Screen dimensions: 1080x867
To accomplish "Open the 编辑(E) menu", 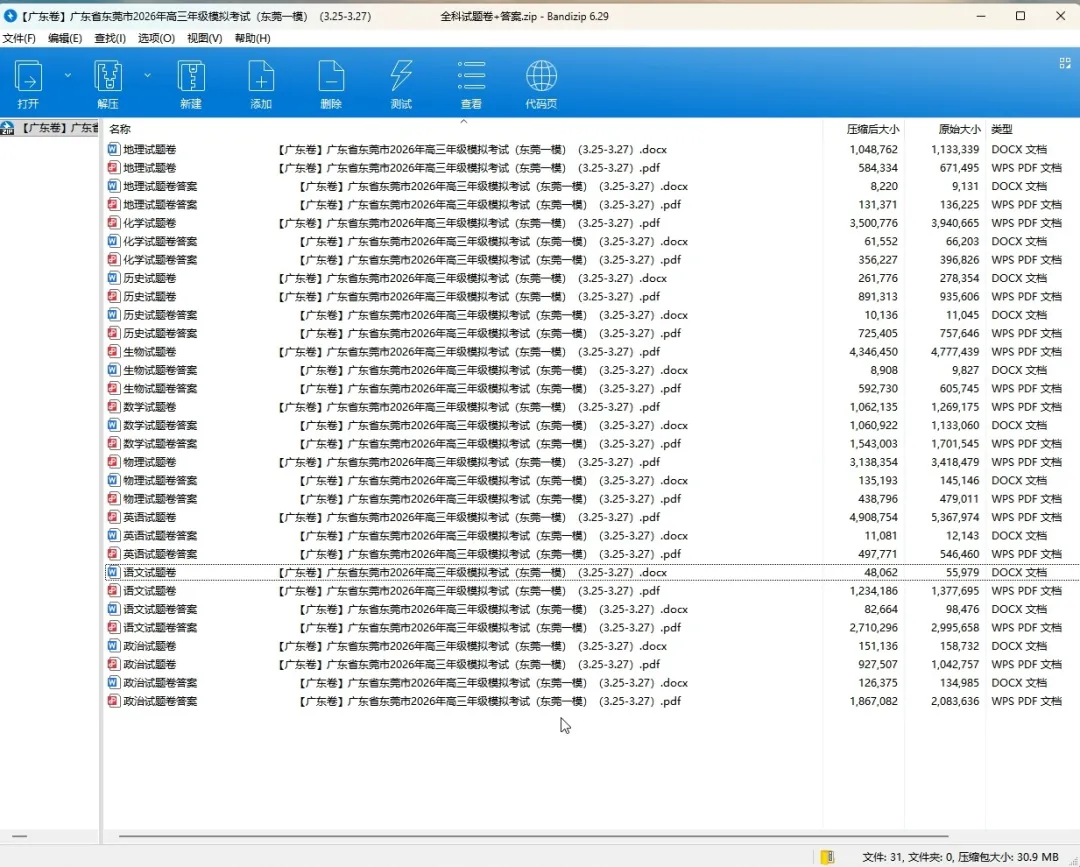I will point(65,39).
